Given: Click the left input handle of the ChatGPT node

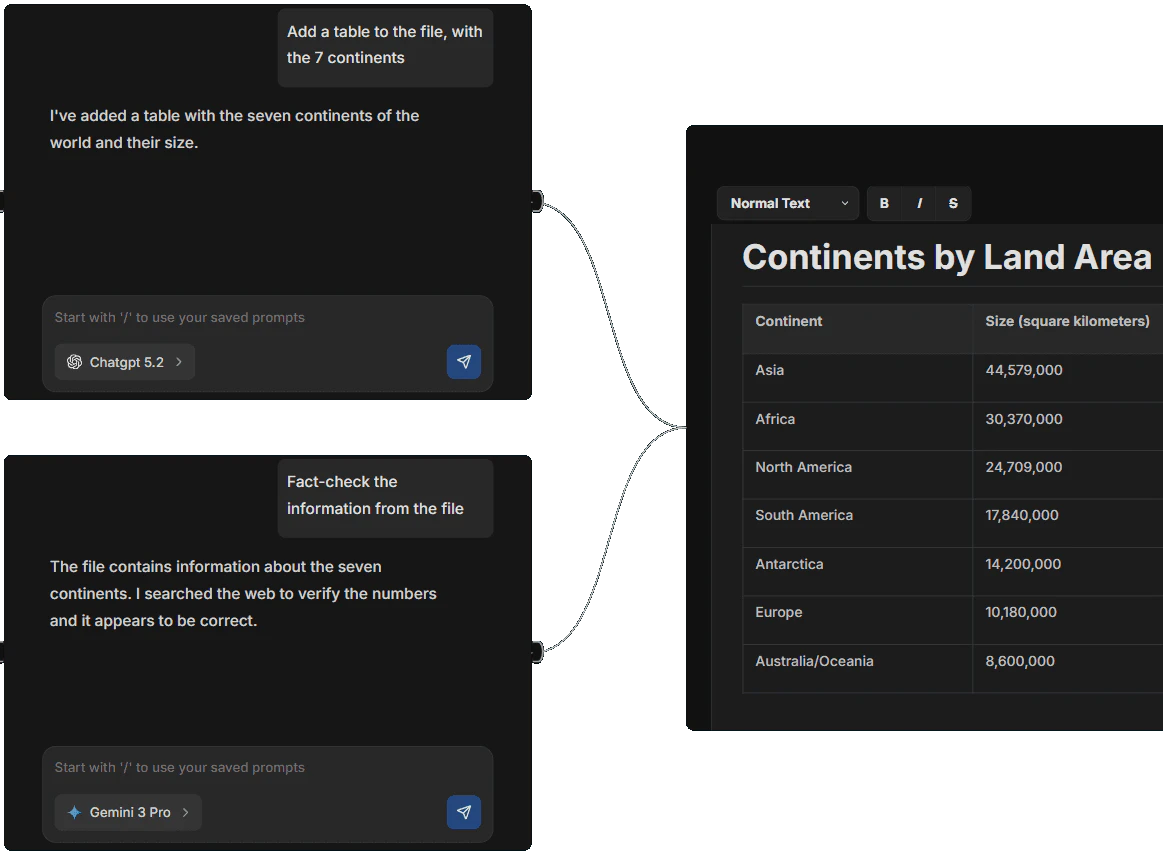Looking at the screenshot, I should click(3, 200).
